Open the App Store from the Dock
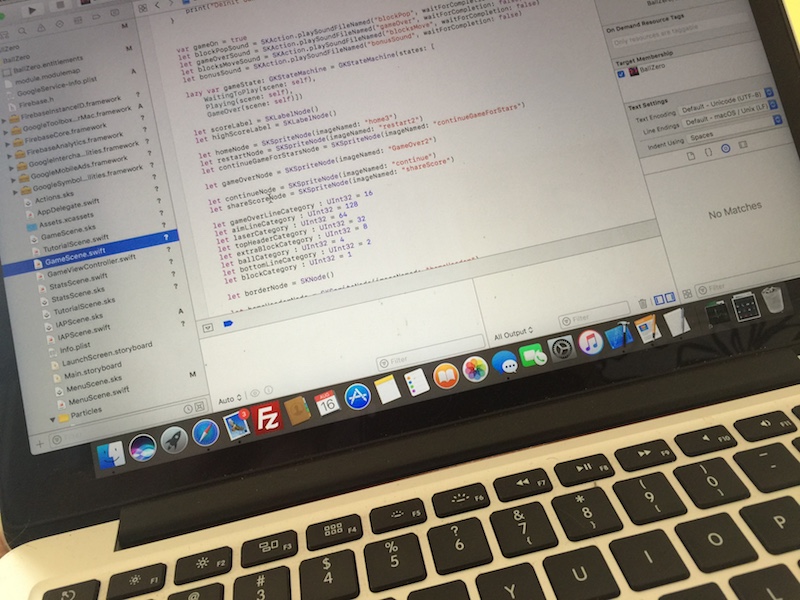800x600 pixels. click(357, 396)
